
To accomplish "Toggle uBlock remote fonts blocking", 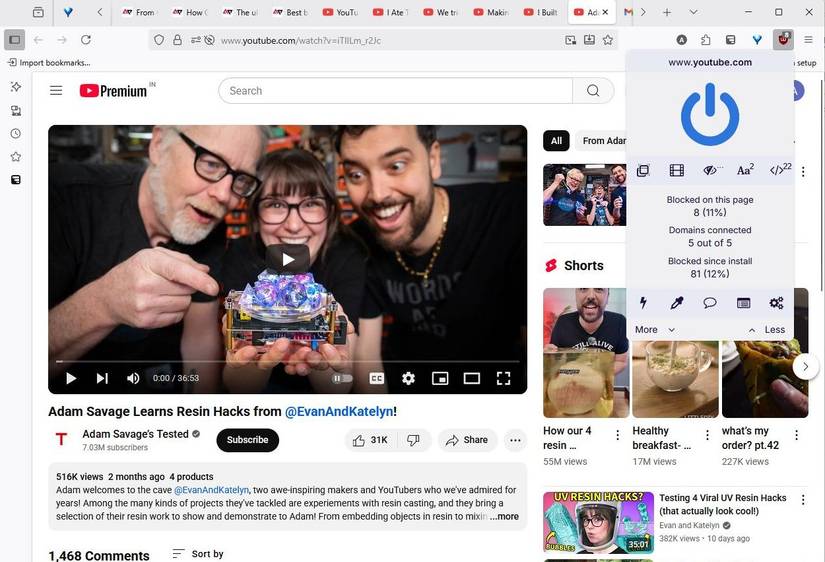I will [745, 171].
